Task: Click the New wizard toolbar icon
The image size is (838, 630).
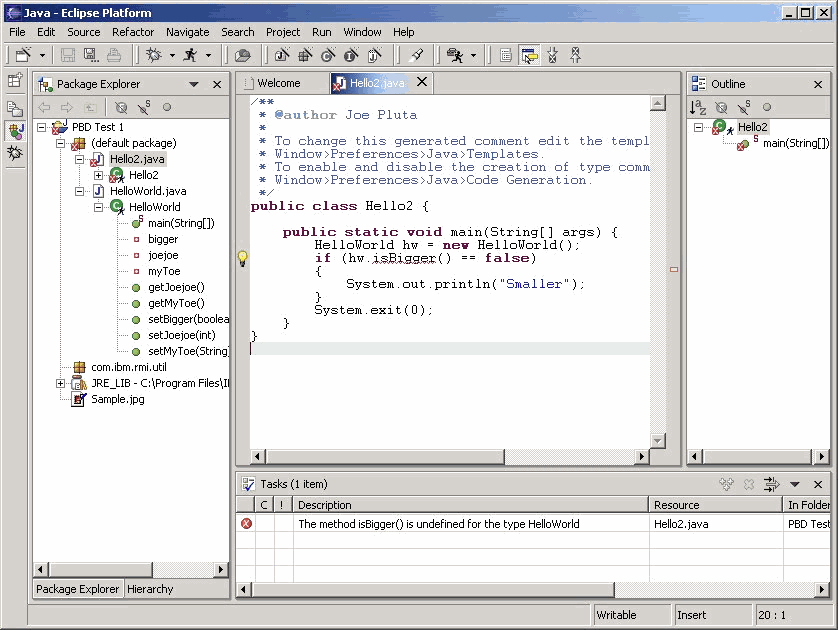Action: (24, 55)
